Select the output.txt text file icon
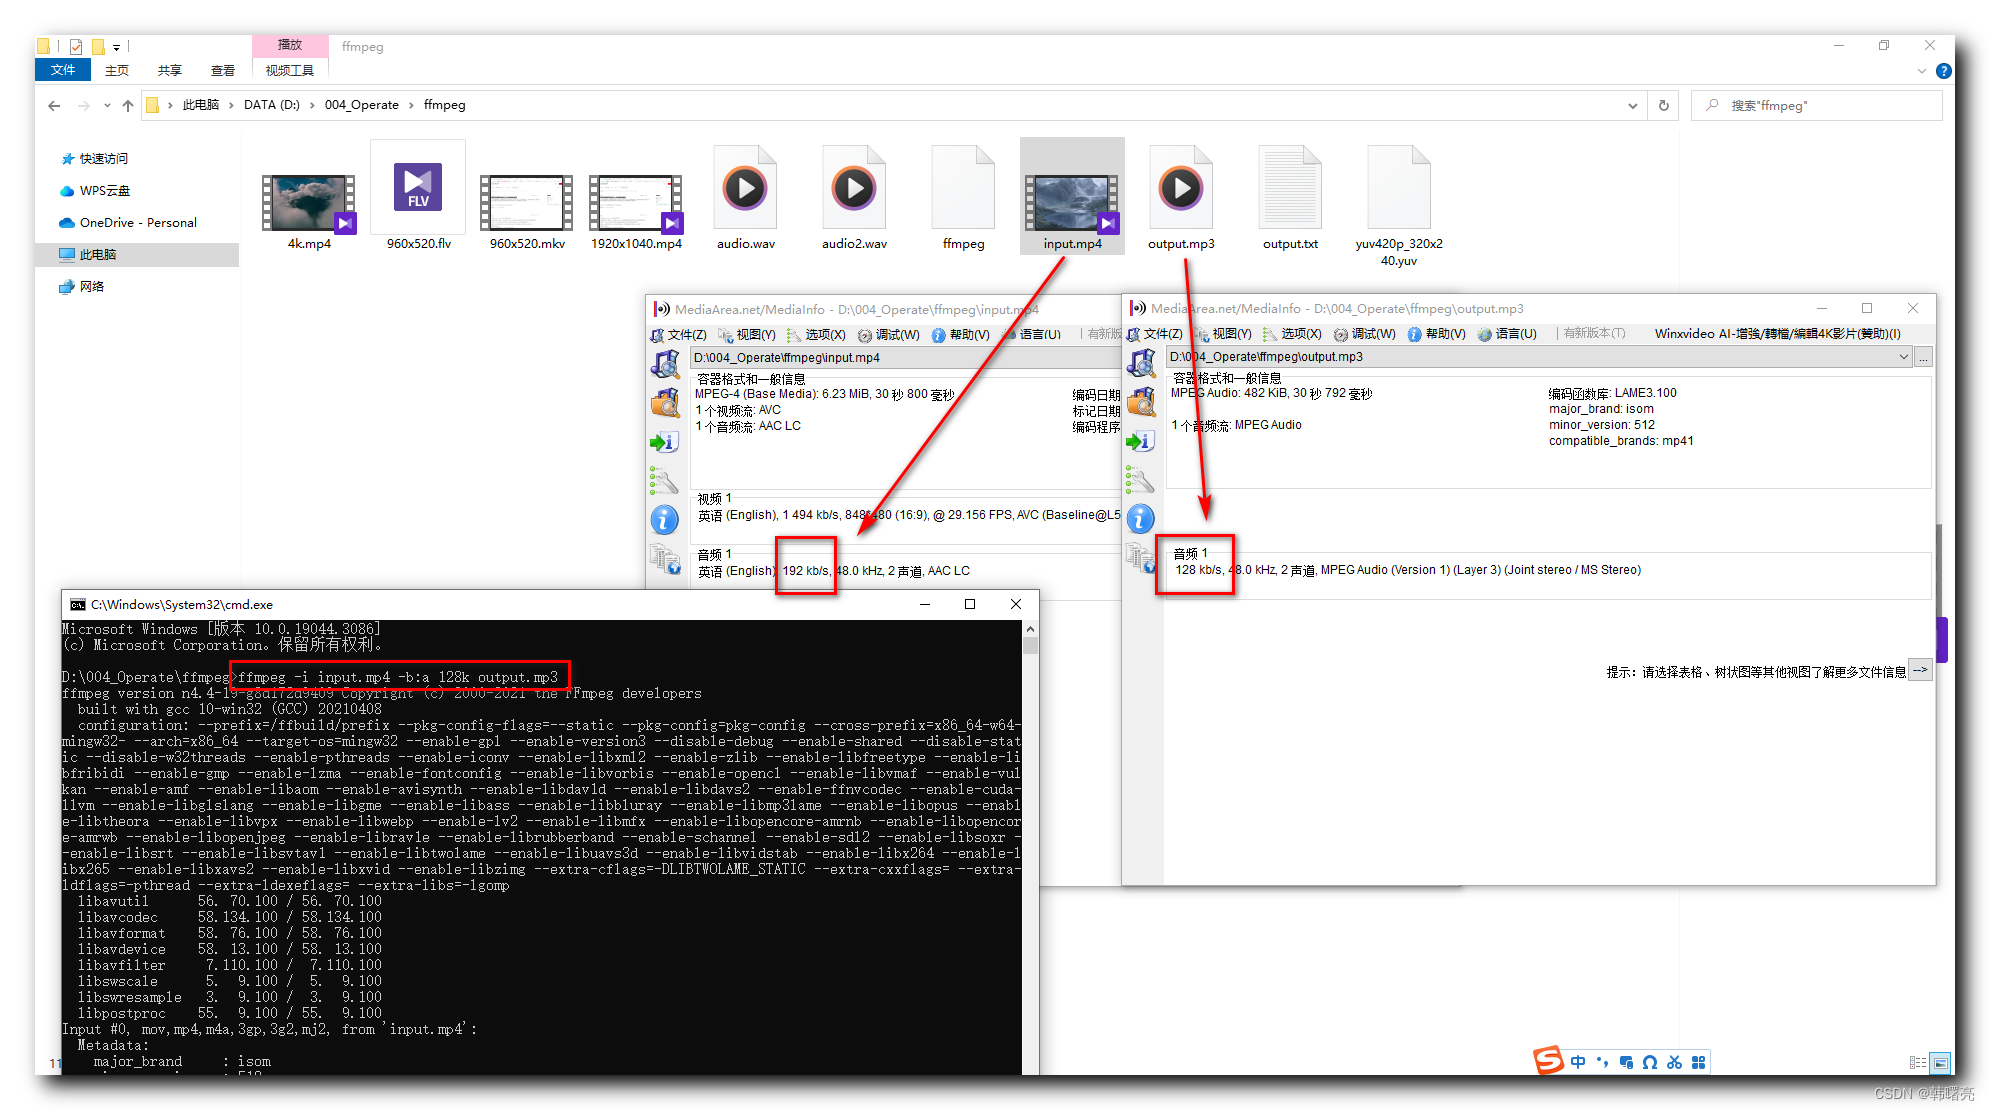Image resolution: width=1990 pixels, height=1110 pixels. pos(1290,188)
